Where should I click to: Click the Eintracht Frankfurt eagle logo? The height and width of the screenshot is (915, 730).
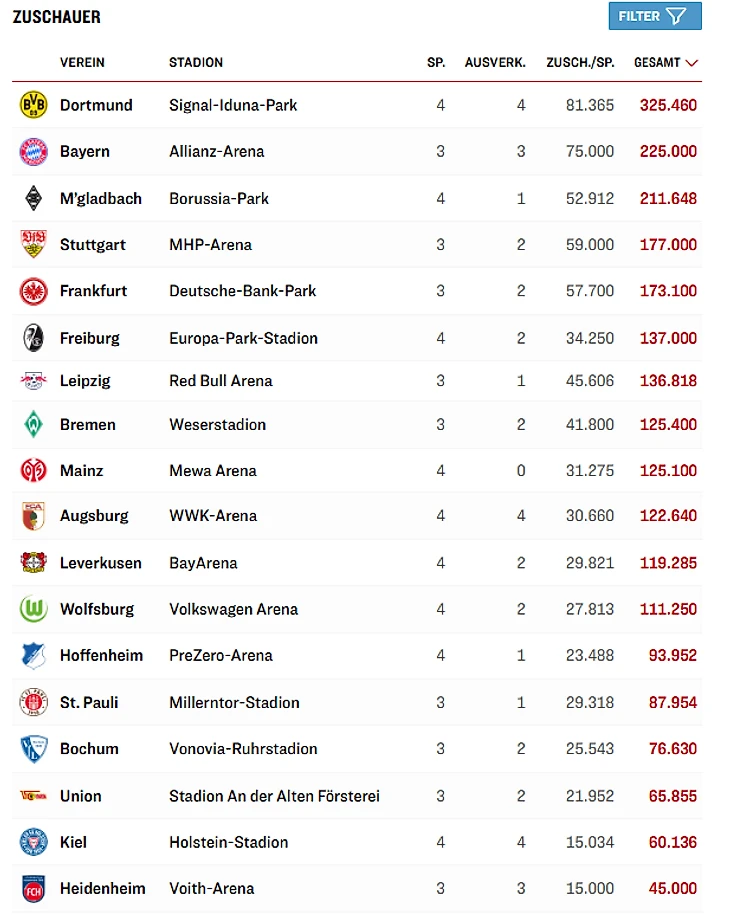click(33, 291)
